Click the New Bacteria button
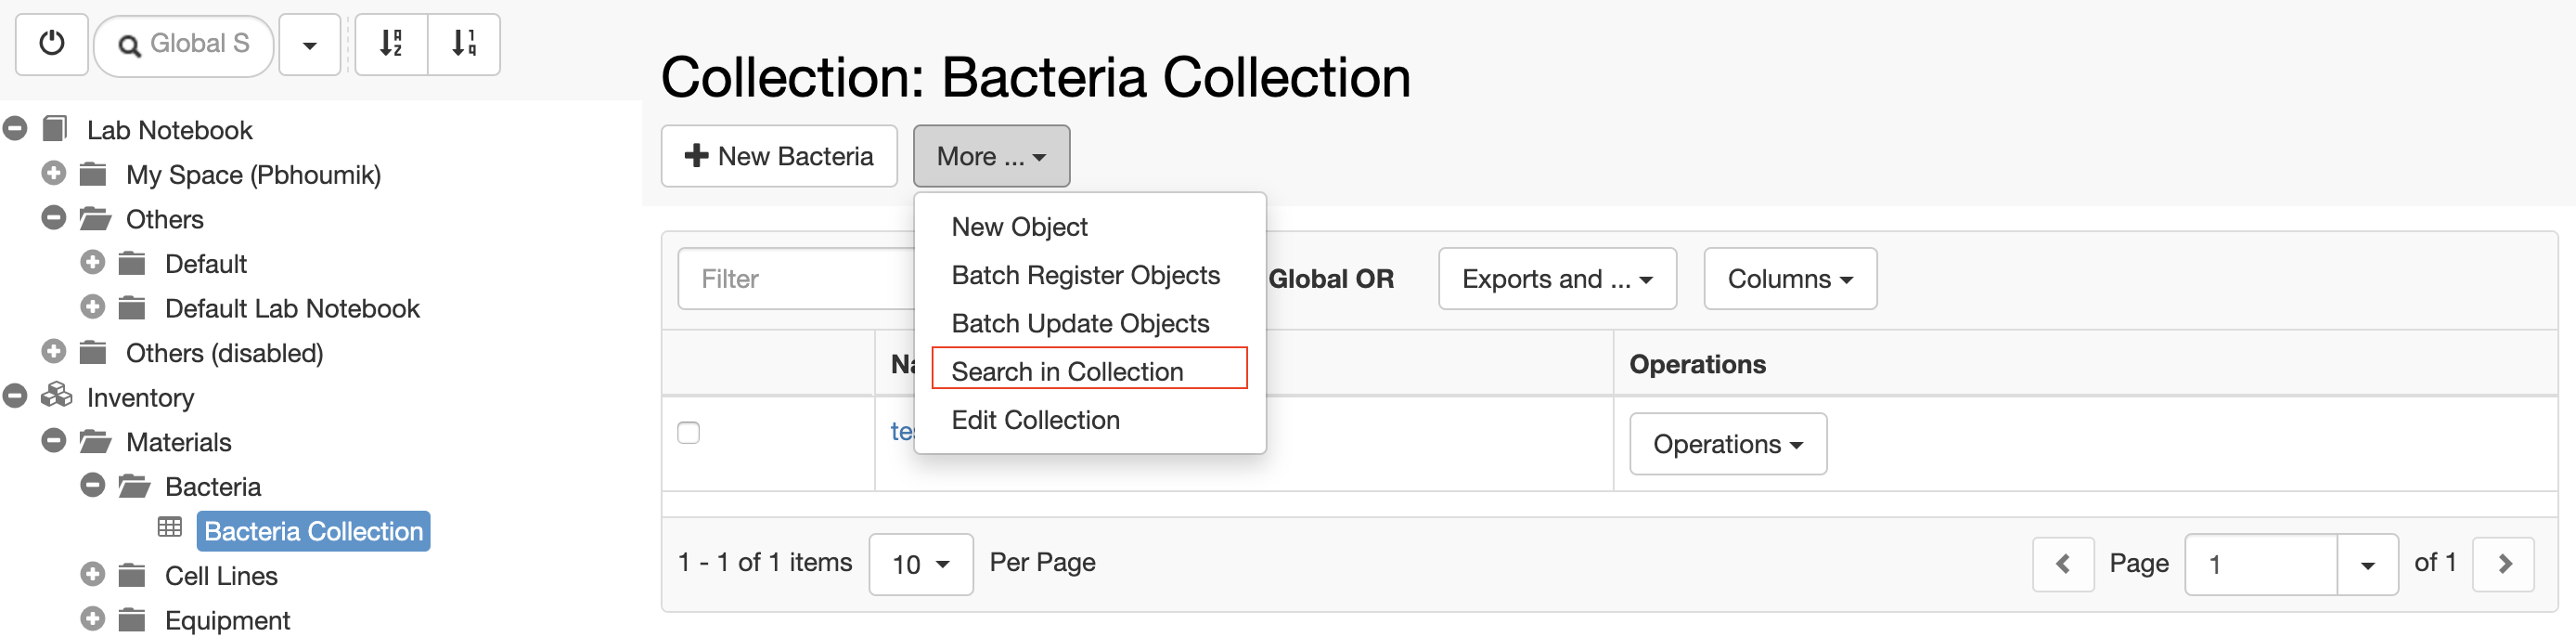This screenshot has height=637, width=2576. (x=779, y=156)
